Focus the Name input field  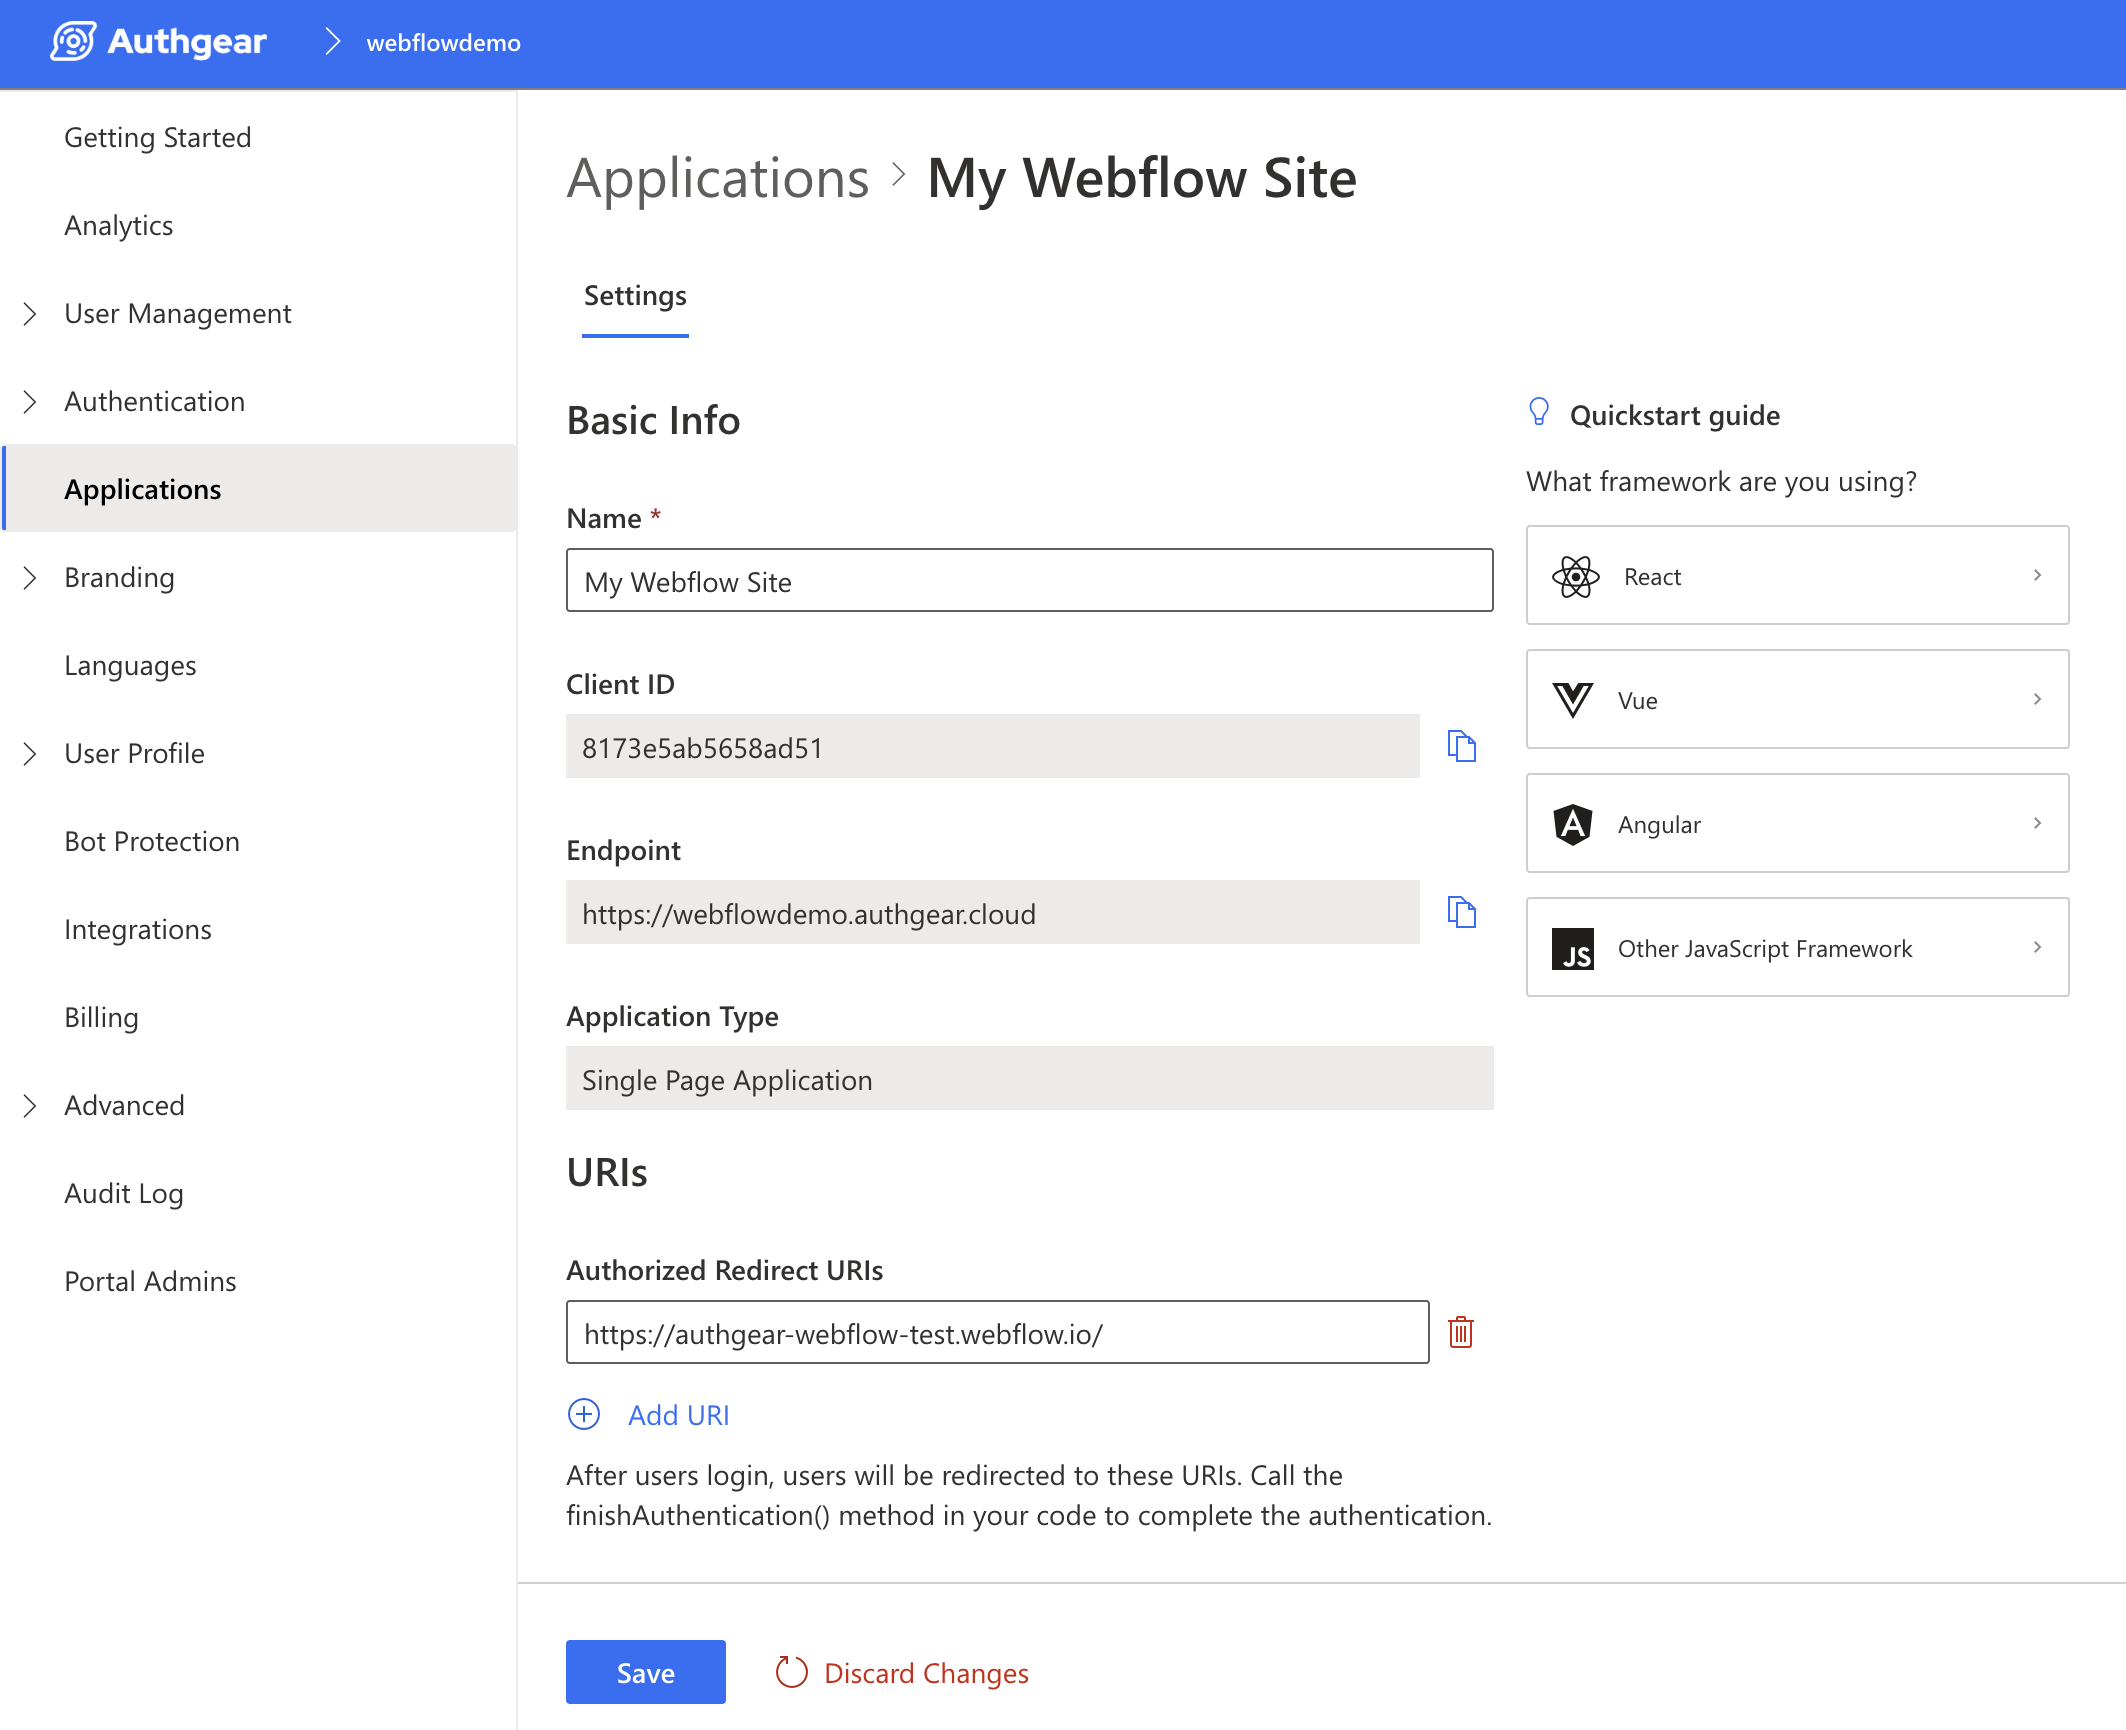[x=1028, y=581]
